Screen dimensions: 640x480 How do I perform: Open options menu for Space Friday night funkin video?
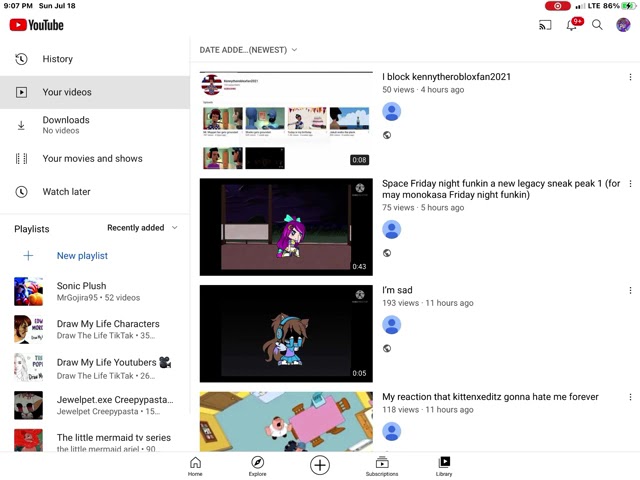tap(630, 184)
